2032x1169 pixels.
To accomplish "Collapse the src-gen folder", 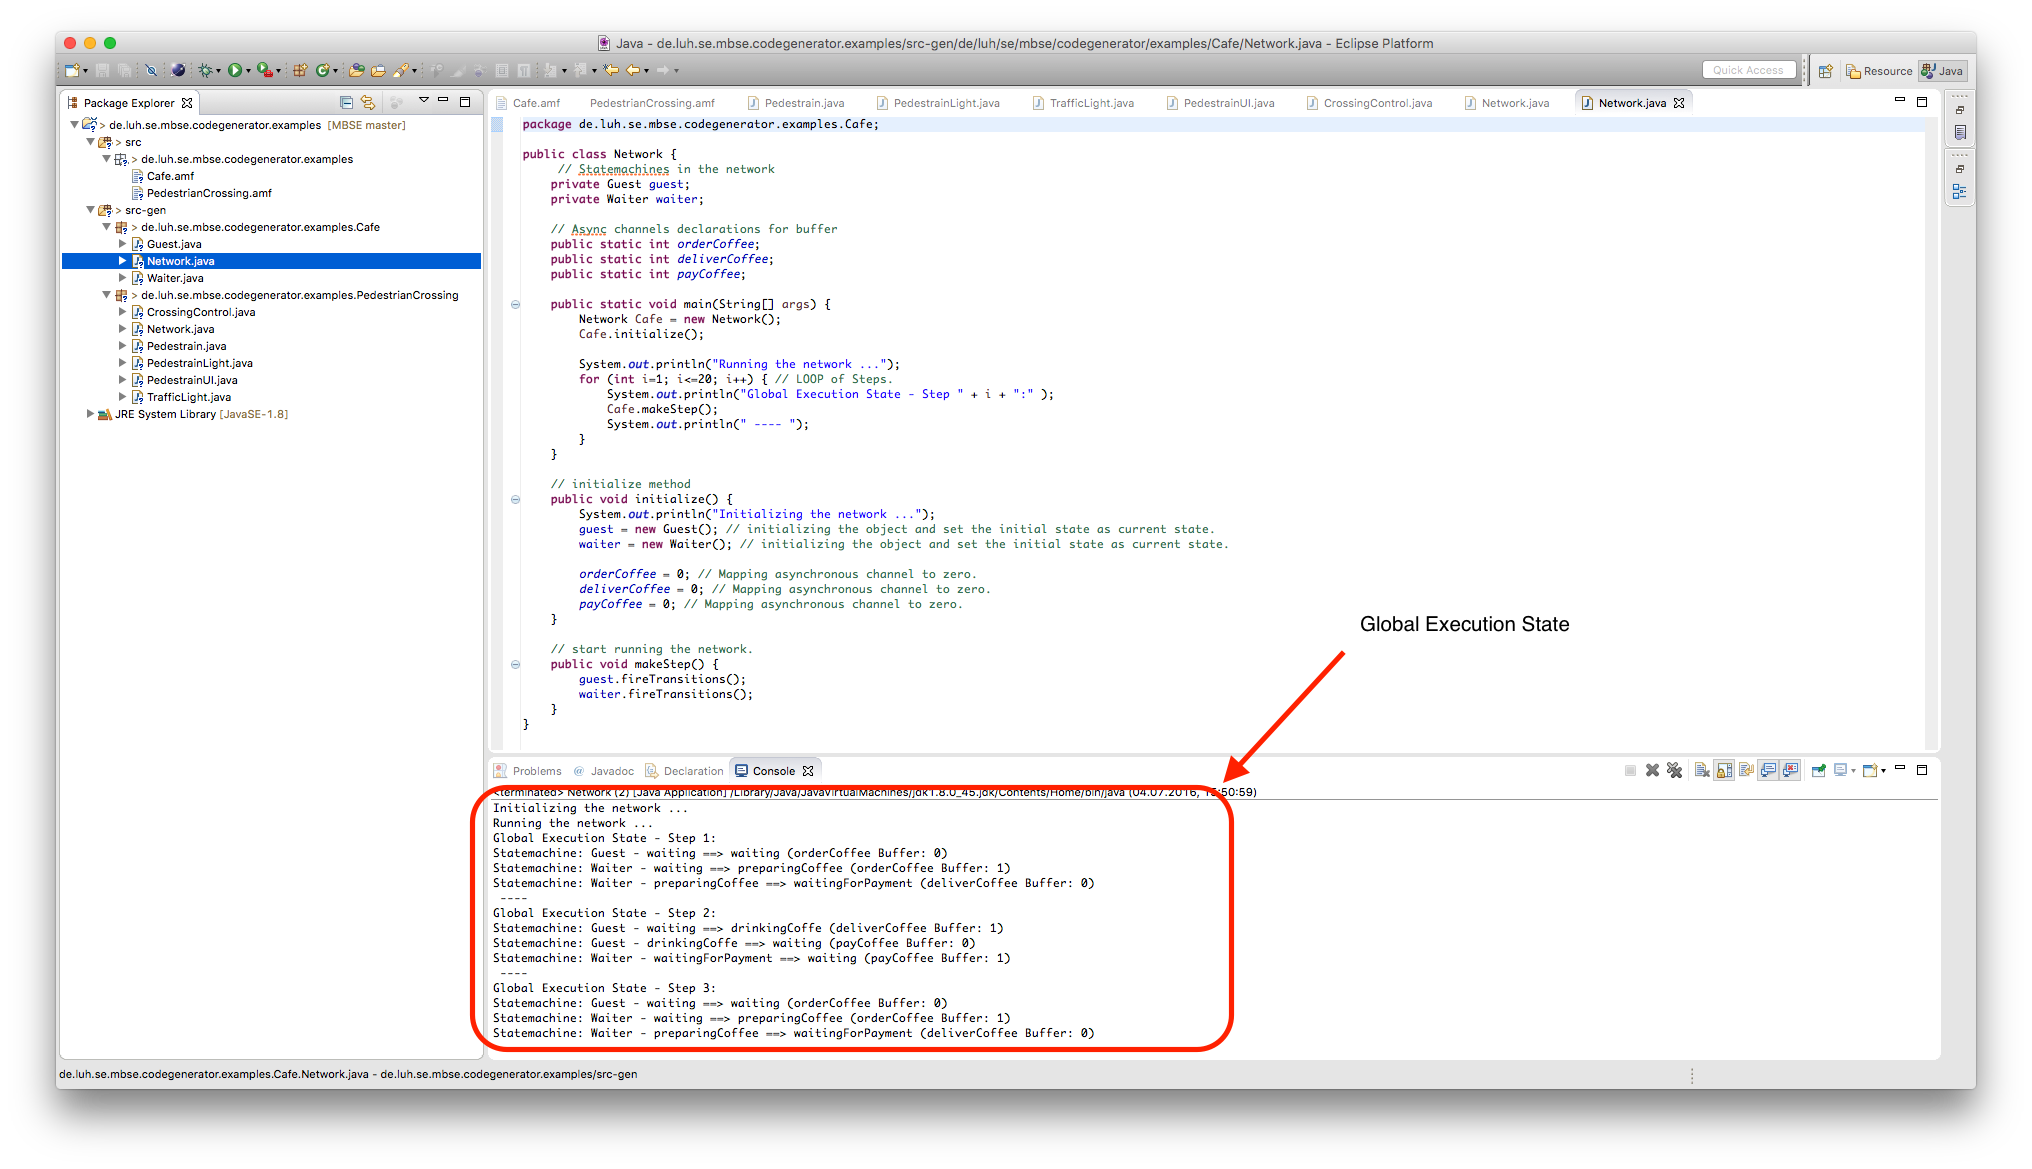I will [x=91, y=210].
